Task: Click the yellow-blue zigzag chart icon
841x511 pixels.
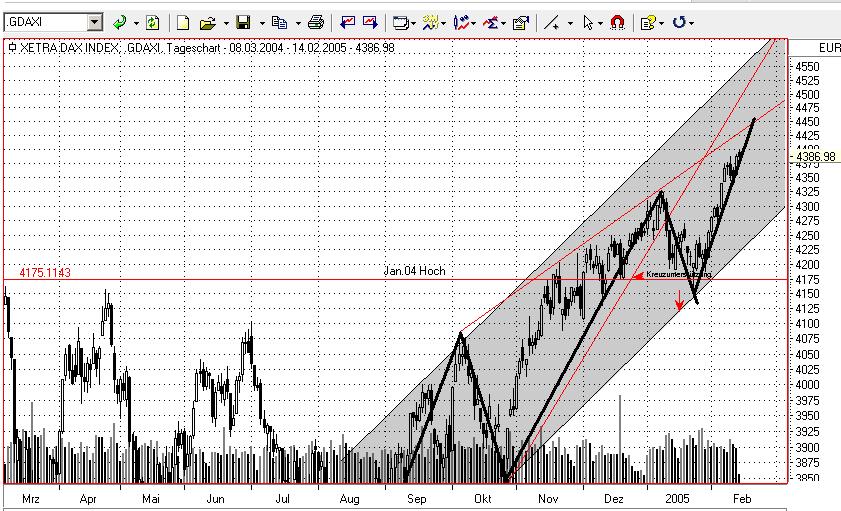Action: (430, 23)
